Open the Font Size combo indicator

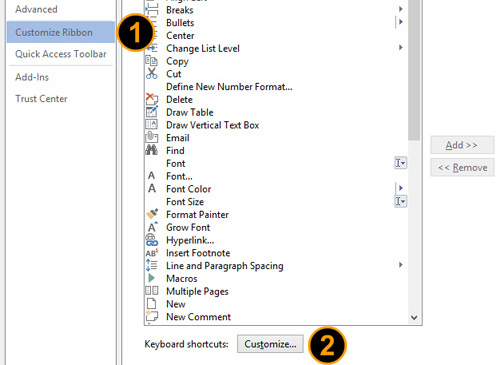[x=400, y=201]
